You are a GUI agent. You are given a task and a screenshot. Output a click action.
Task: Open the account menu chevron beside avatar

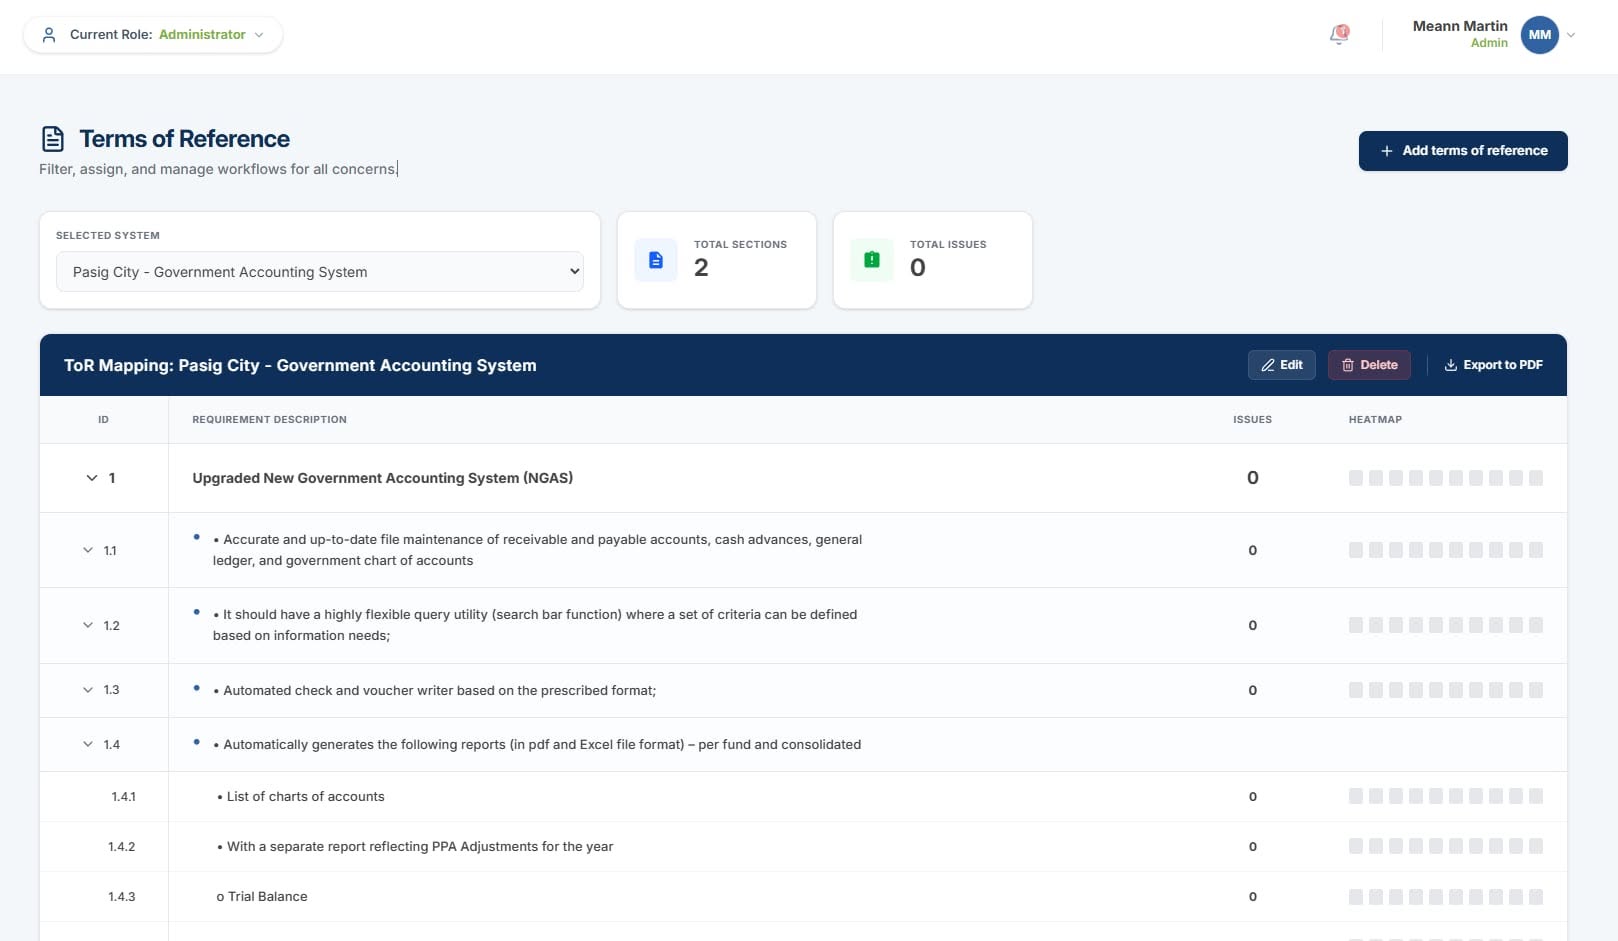[1571, 35]
